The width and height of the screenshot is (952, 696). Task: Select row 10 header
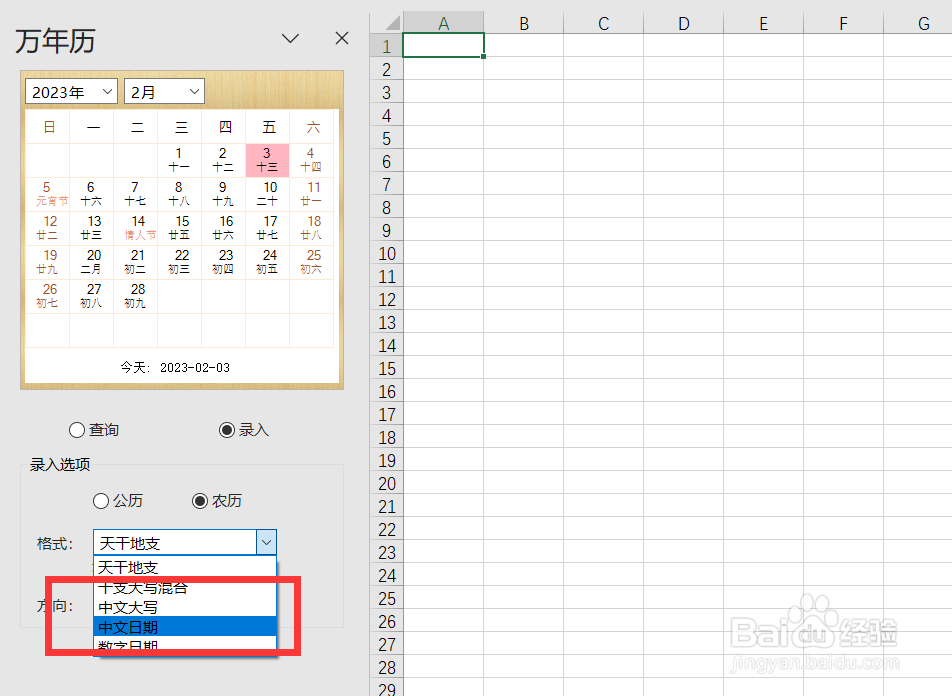coord(387,253)
